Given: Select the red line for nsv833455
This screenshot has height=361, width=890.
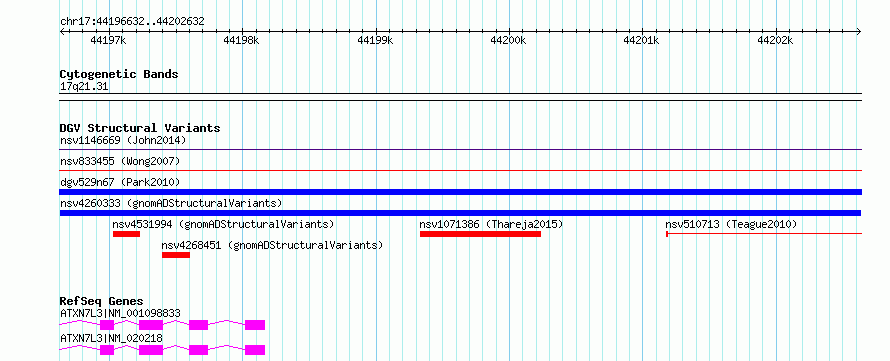Looking at the screenshot, I should click(x=461, y=170).
